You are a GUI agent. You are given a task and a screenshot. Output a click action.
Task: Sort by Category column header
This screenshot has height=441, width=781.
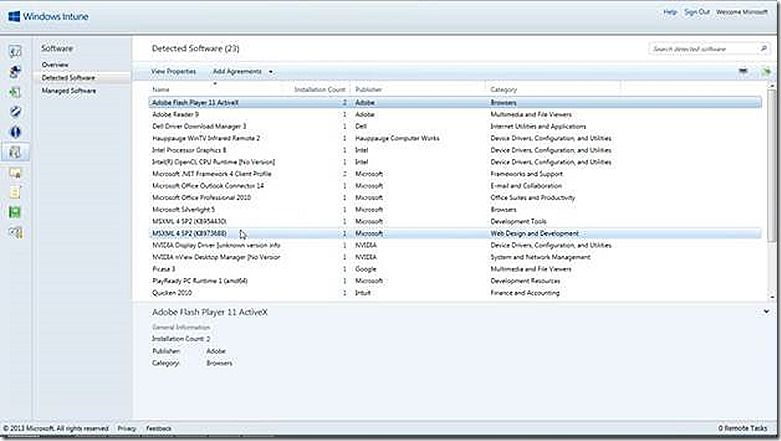[x=504, y=90]
